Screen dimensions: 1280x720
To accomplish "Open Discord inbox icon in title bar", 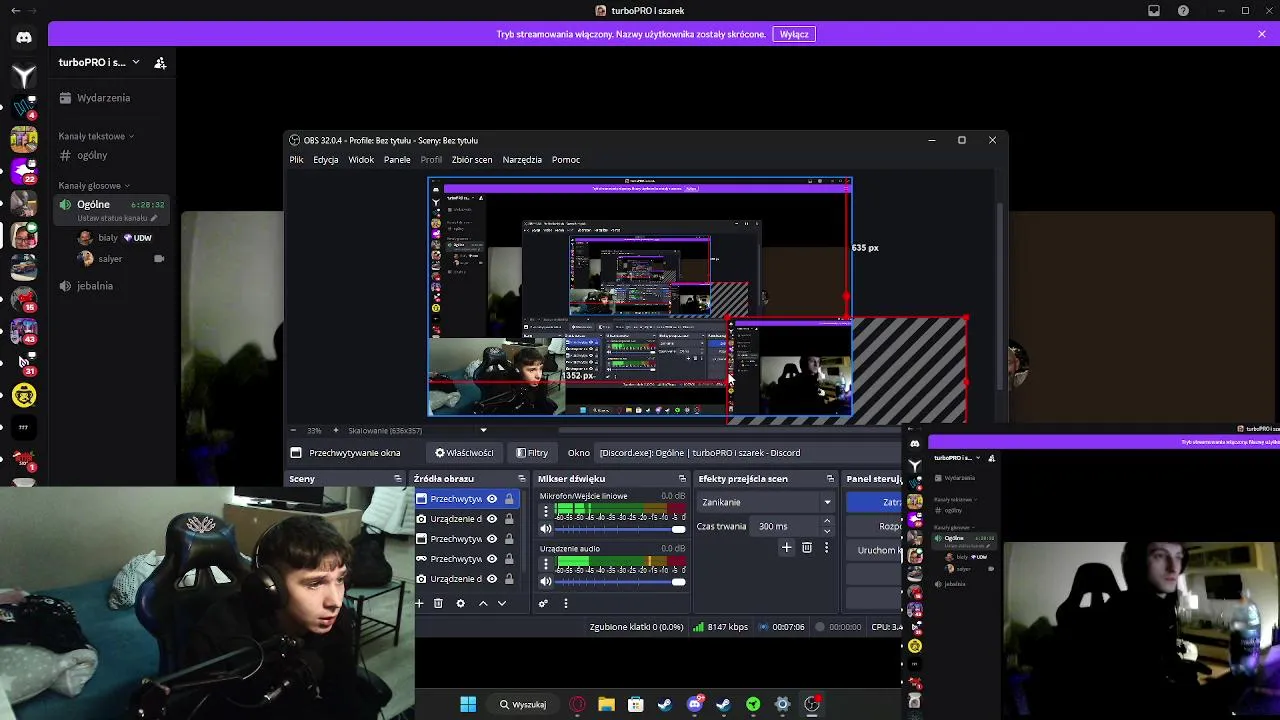I will point(1154,11).
